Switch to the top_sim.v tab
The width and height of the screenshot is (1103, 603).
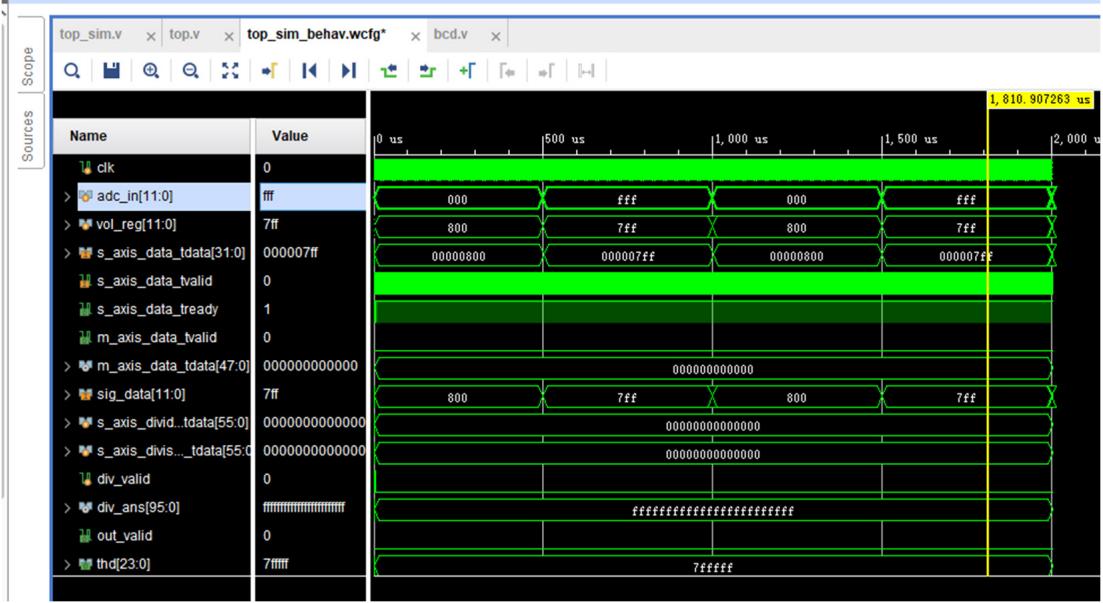(90, 35)
